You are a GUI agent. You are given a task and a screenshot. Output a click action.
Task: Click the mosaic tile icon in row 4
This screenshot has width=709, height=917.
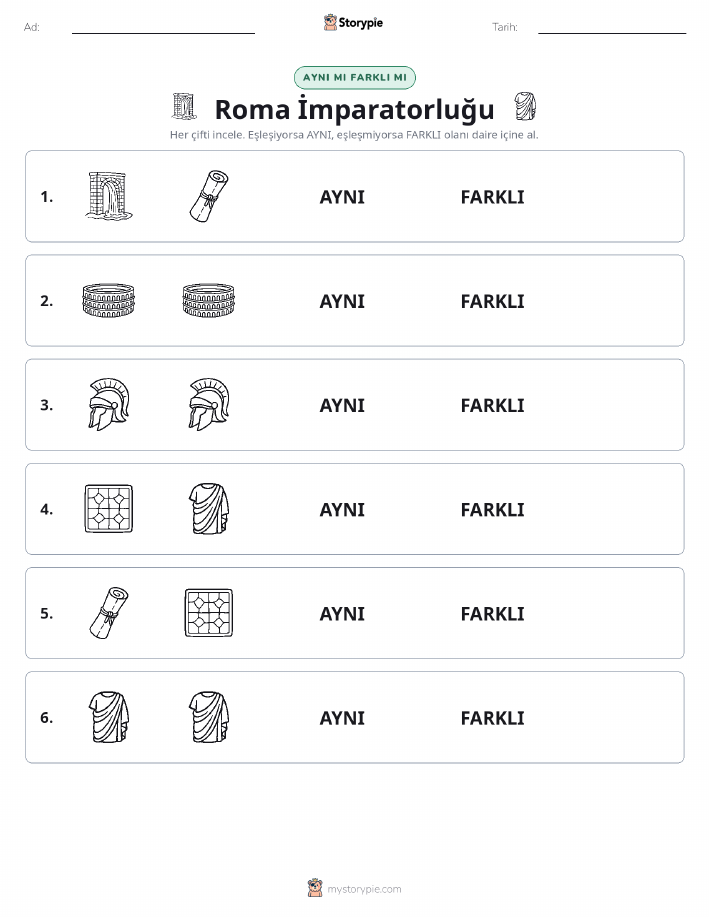tap(109, 509)
